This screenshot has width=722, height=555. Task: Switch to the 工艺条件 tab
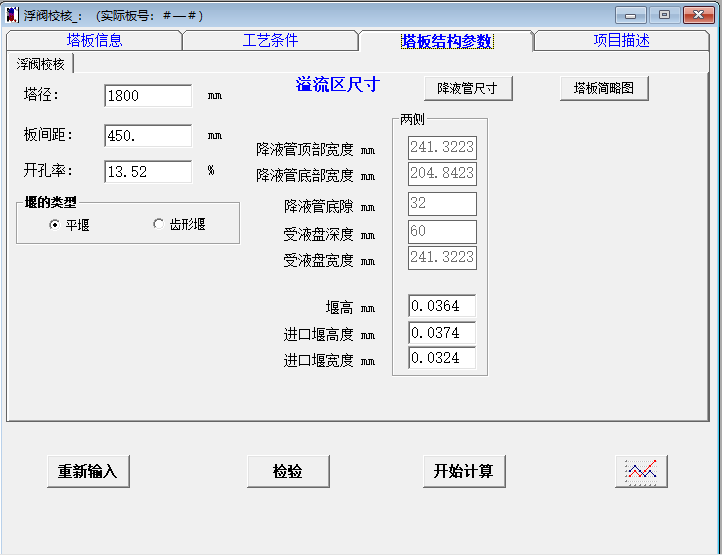[x=270, y=41]
